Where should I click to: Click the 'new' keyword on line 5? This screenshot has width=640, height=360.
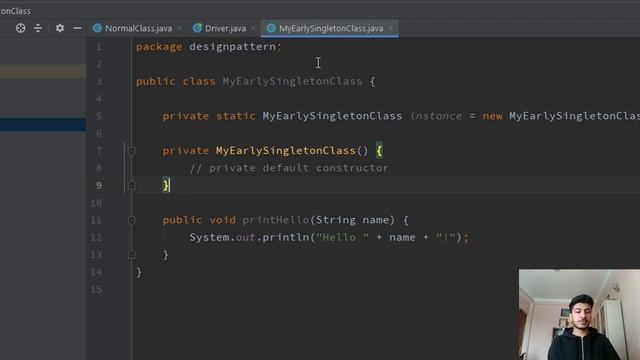coord(492,116)
